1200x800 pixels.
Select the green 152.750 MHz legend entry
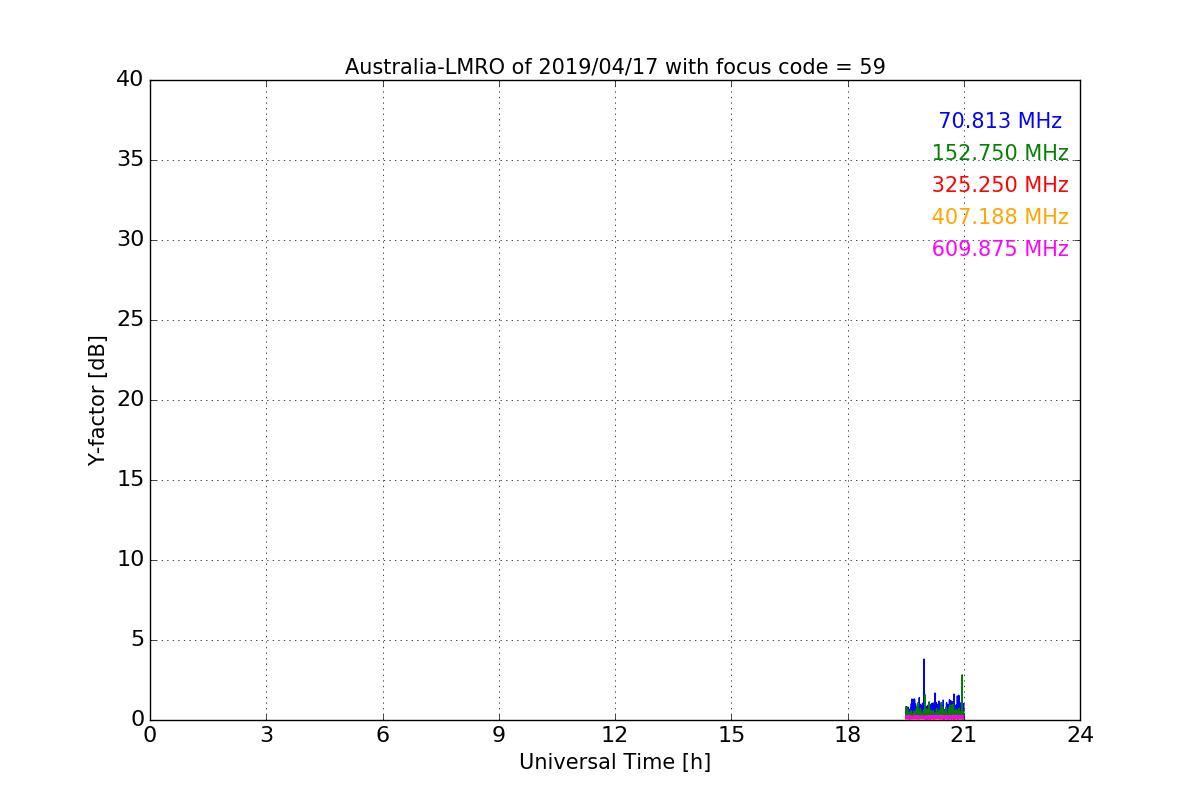tap(999, 153)
